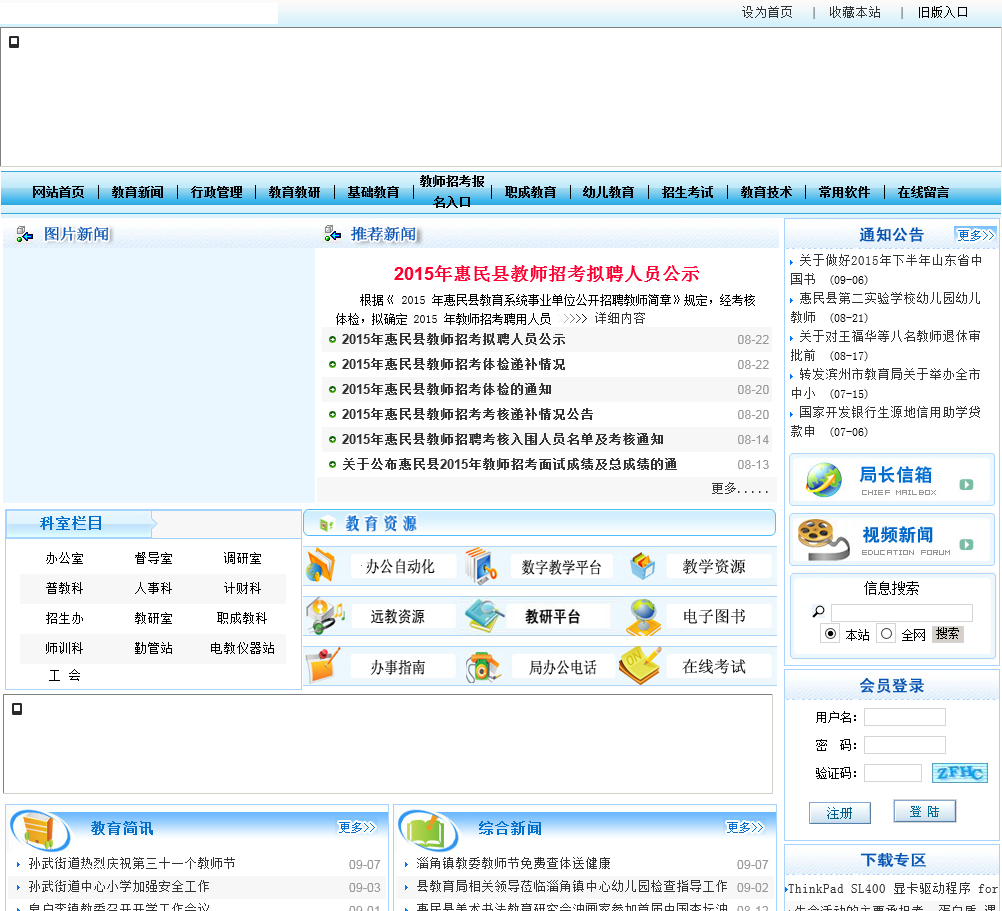Open 孙武街道热烈庆祝第三十一个教师节 article
The width and height of the screenshot is (1002, 911).
[x=132, y=863]
